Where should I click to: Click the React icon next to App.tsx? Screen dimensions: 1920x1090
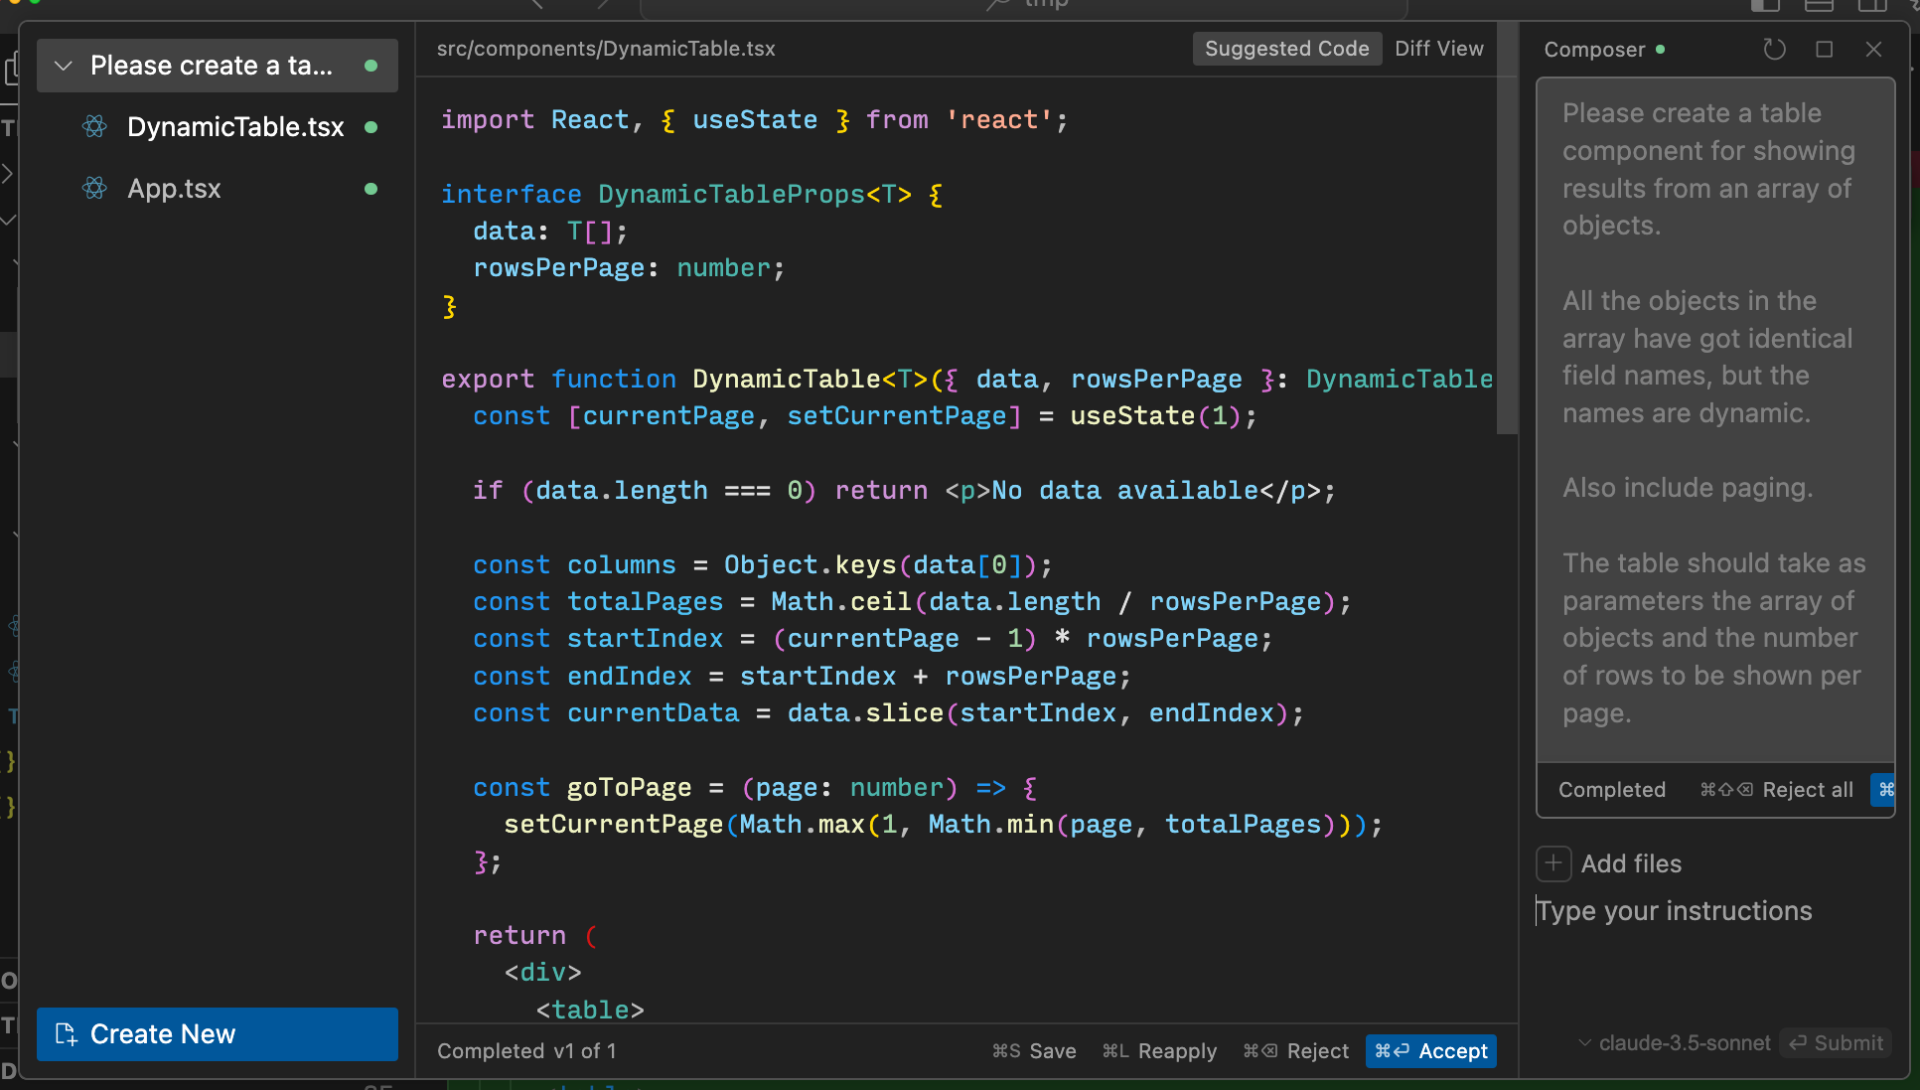click(95, 188)
